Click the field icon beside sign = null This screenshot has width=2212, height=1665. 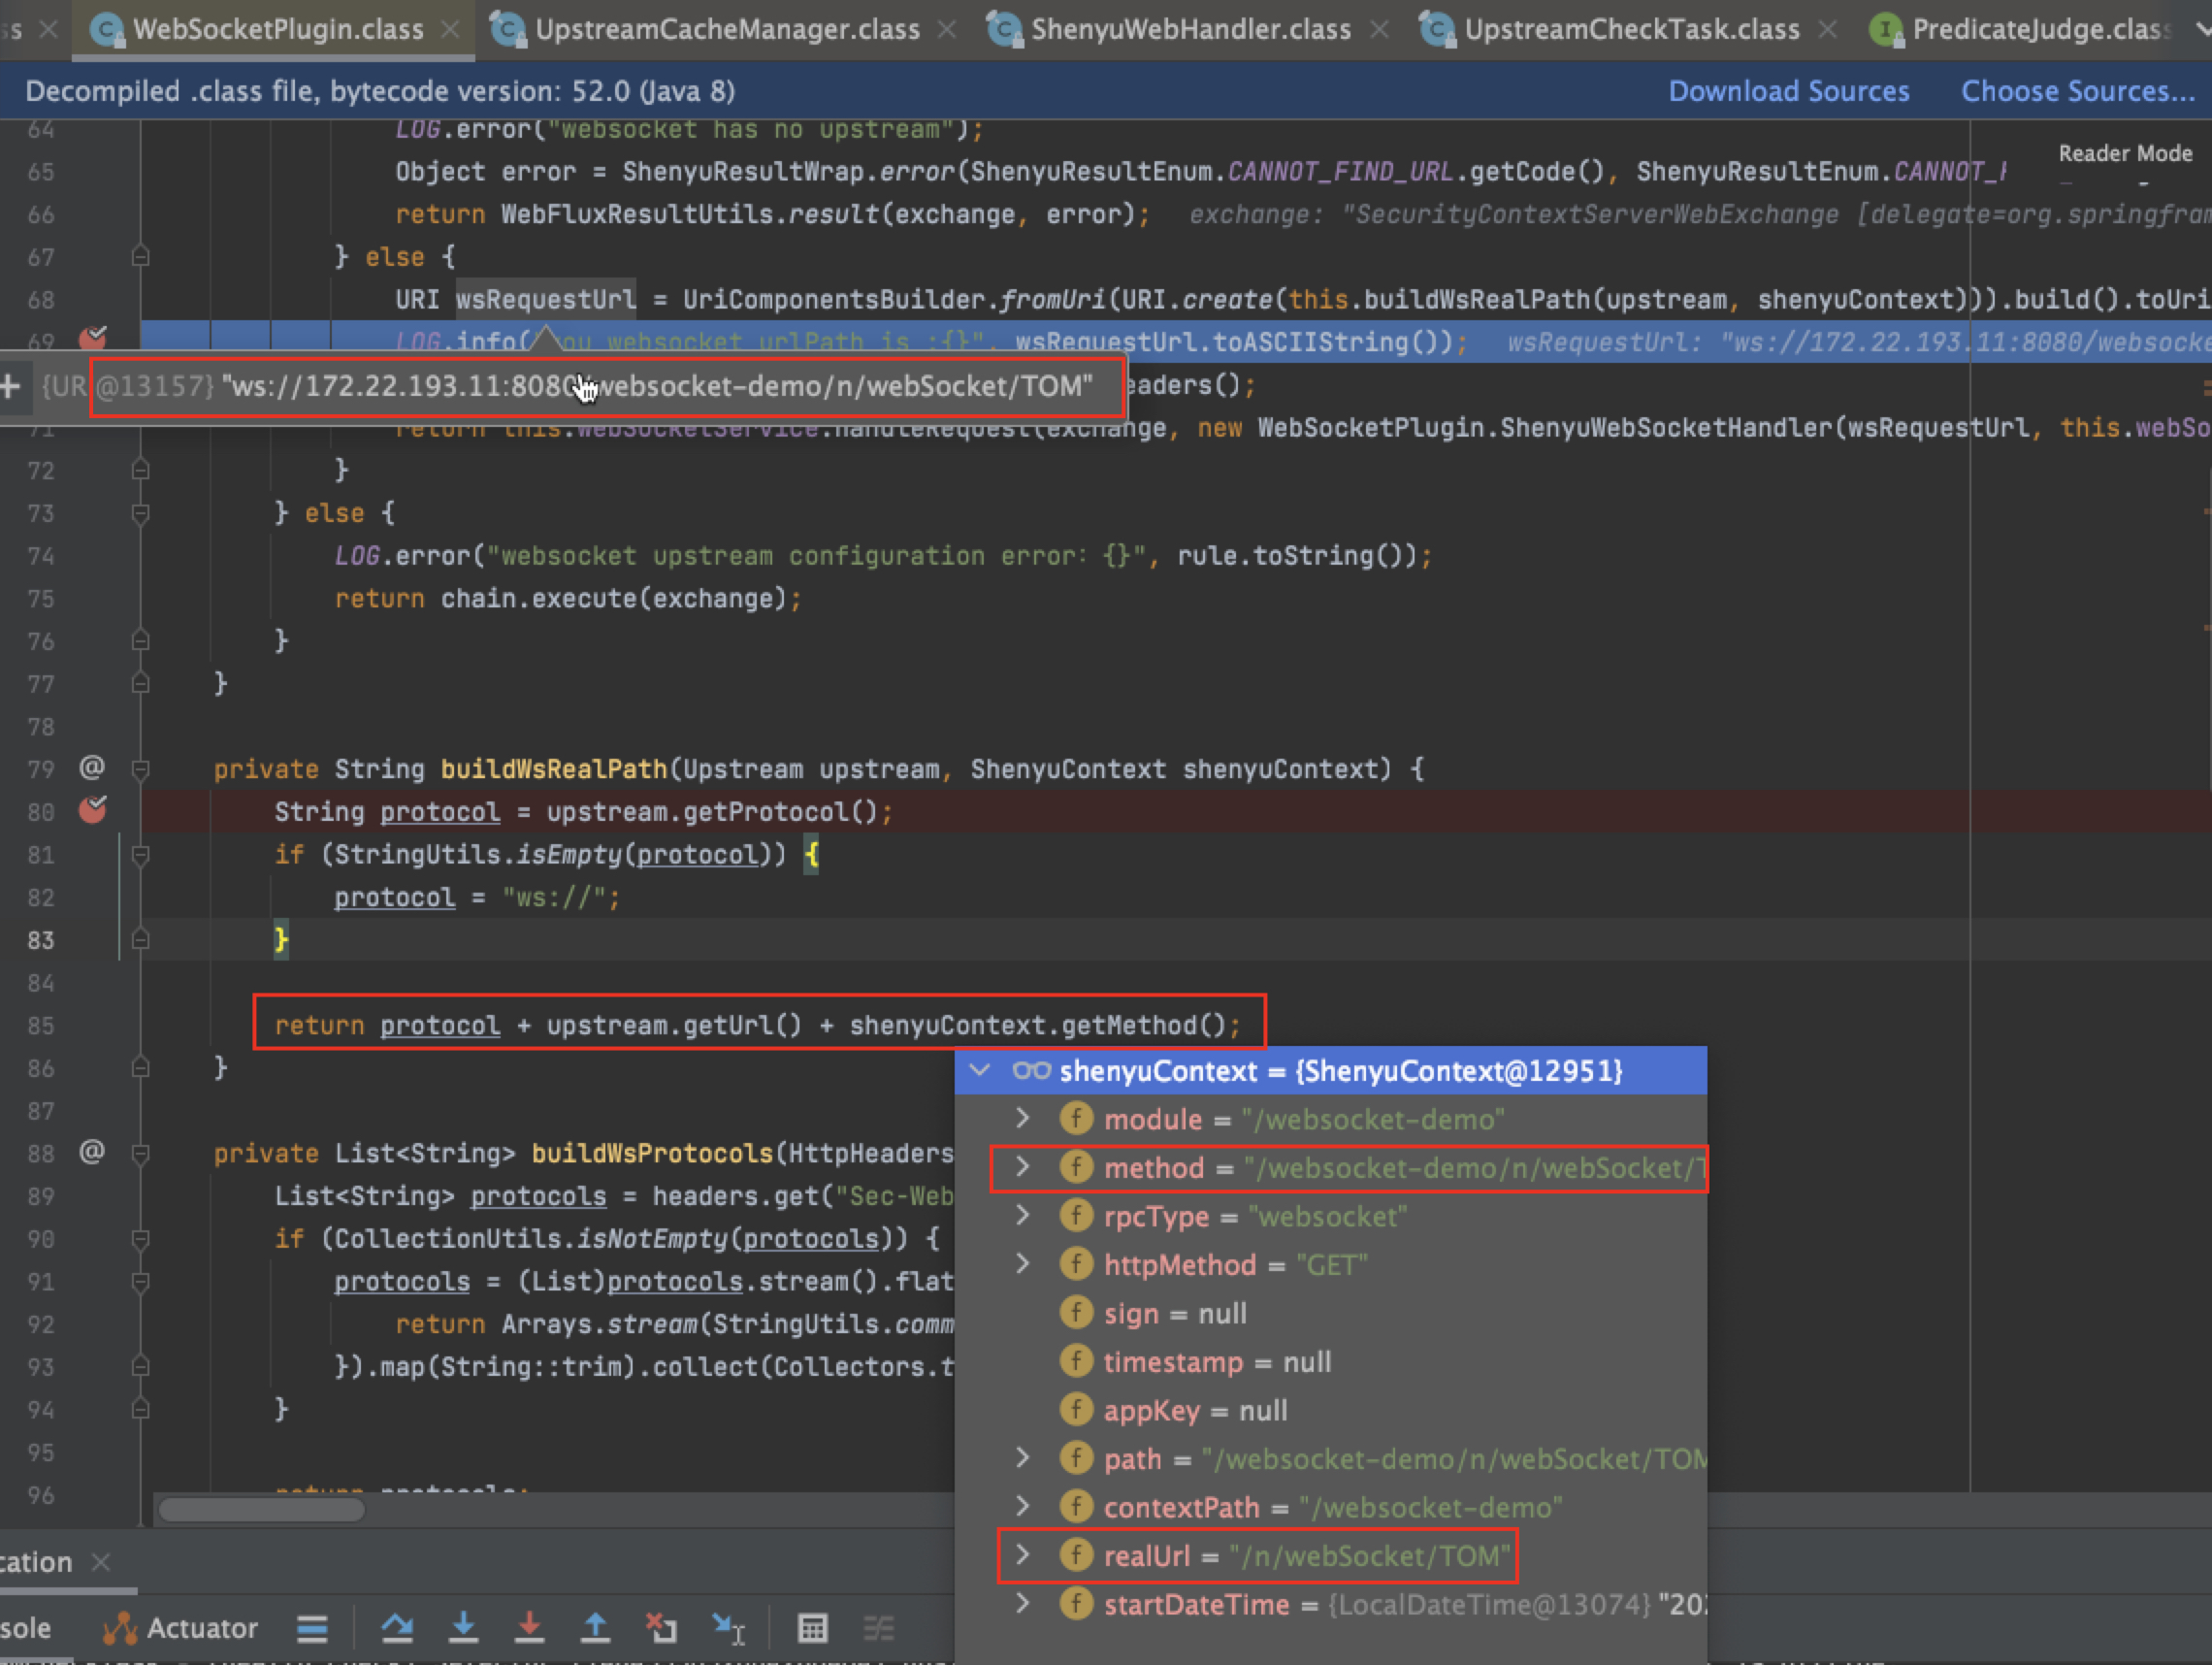coord(1076,1313)
